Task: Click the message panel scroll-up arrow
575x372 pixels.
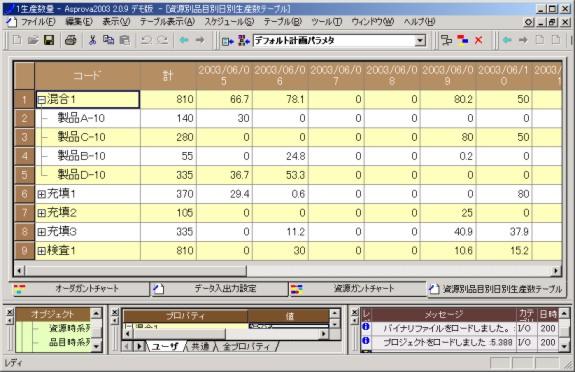Action: [x=564, y=313]
